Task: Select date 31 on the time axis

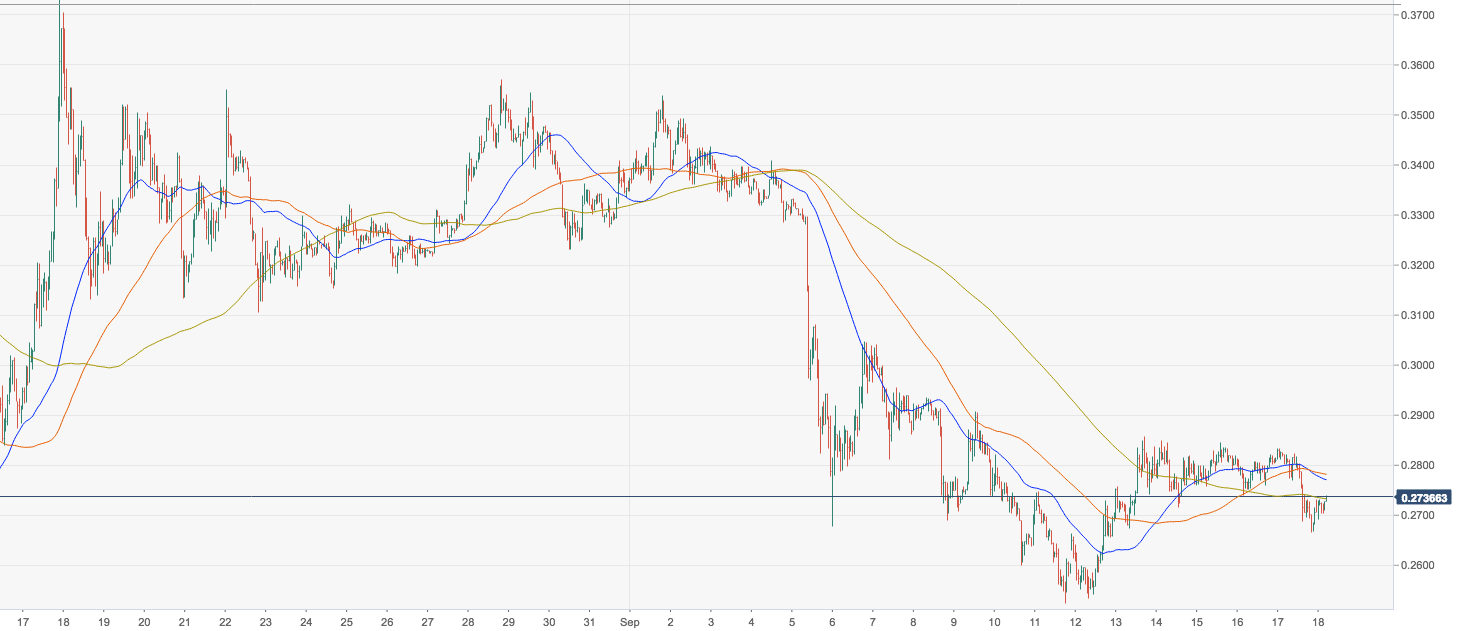Action: 589,620
